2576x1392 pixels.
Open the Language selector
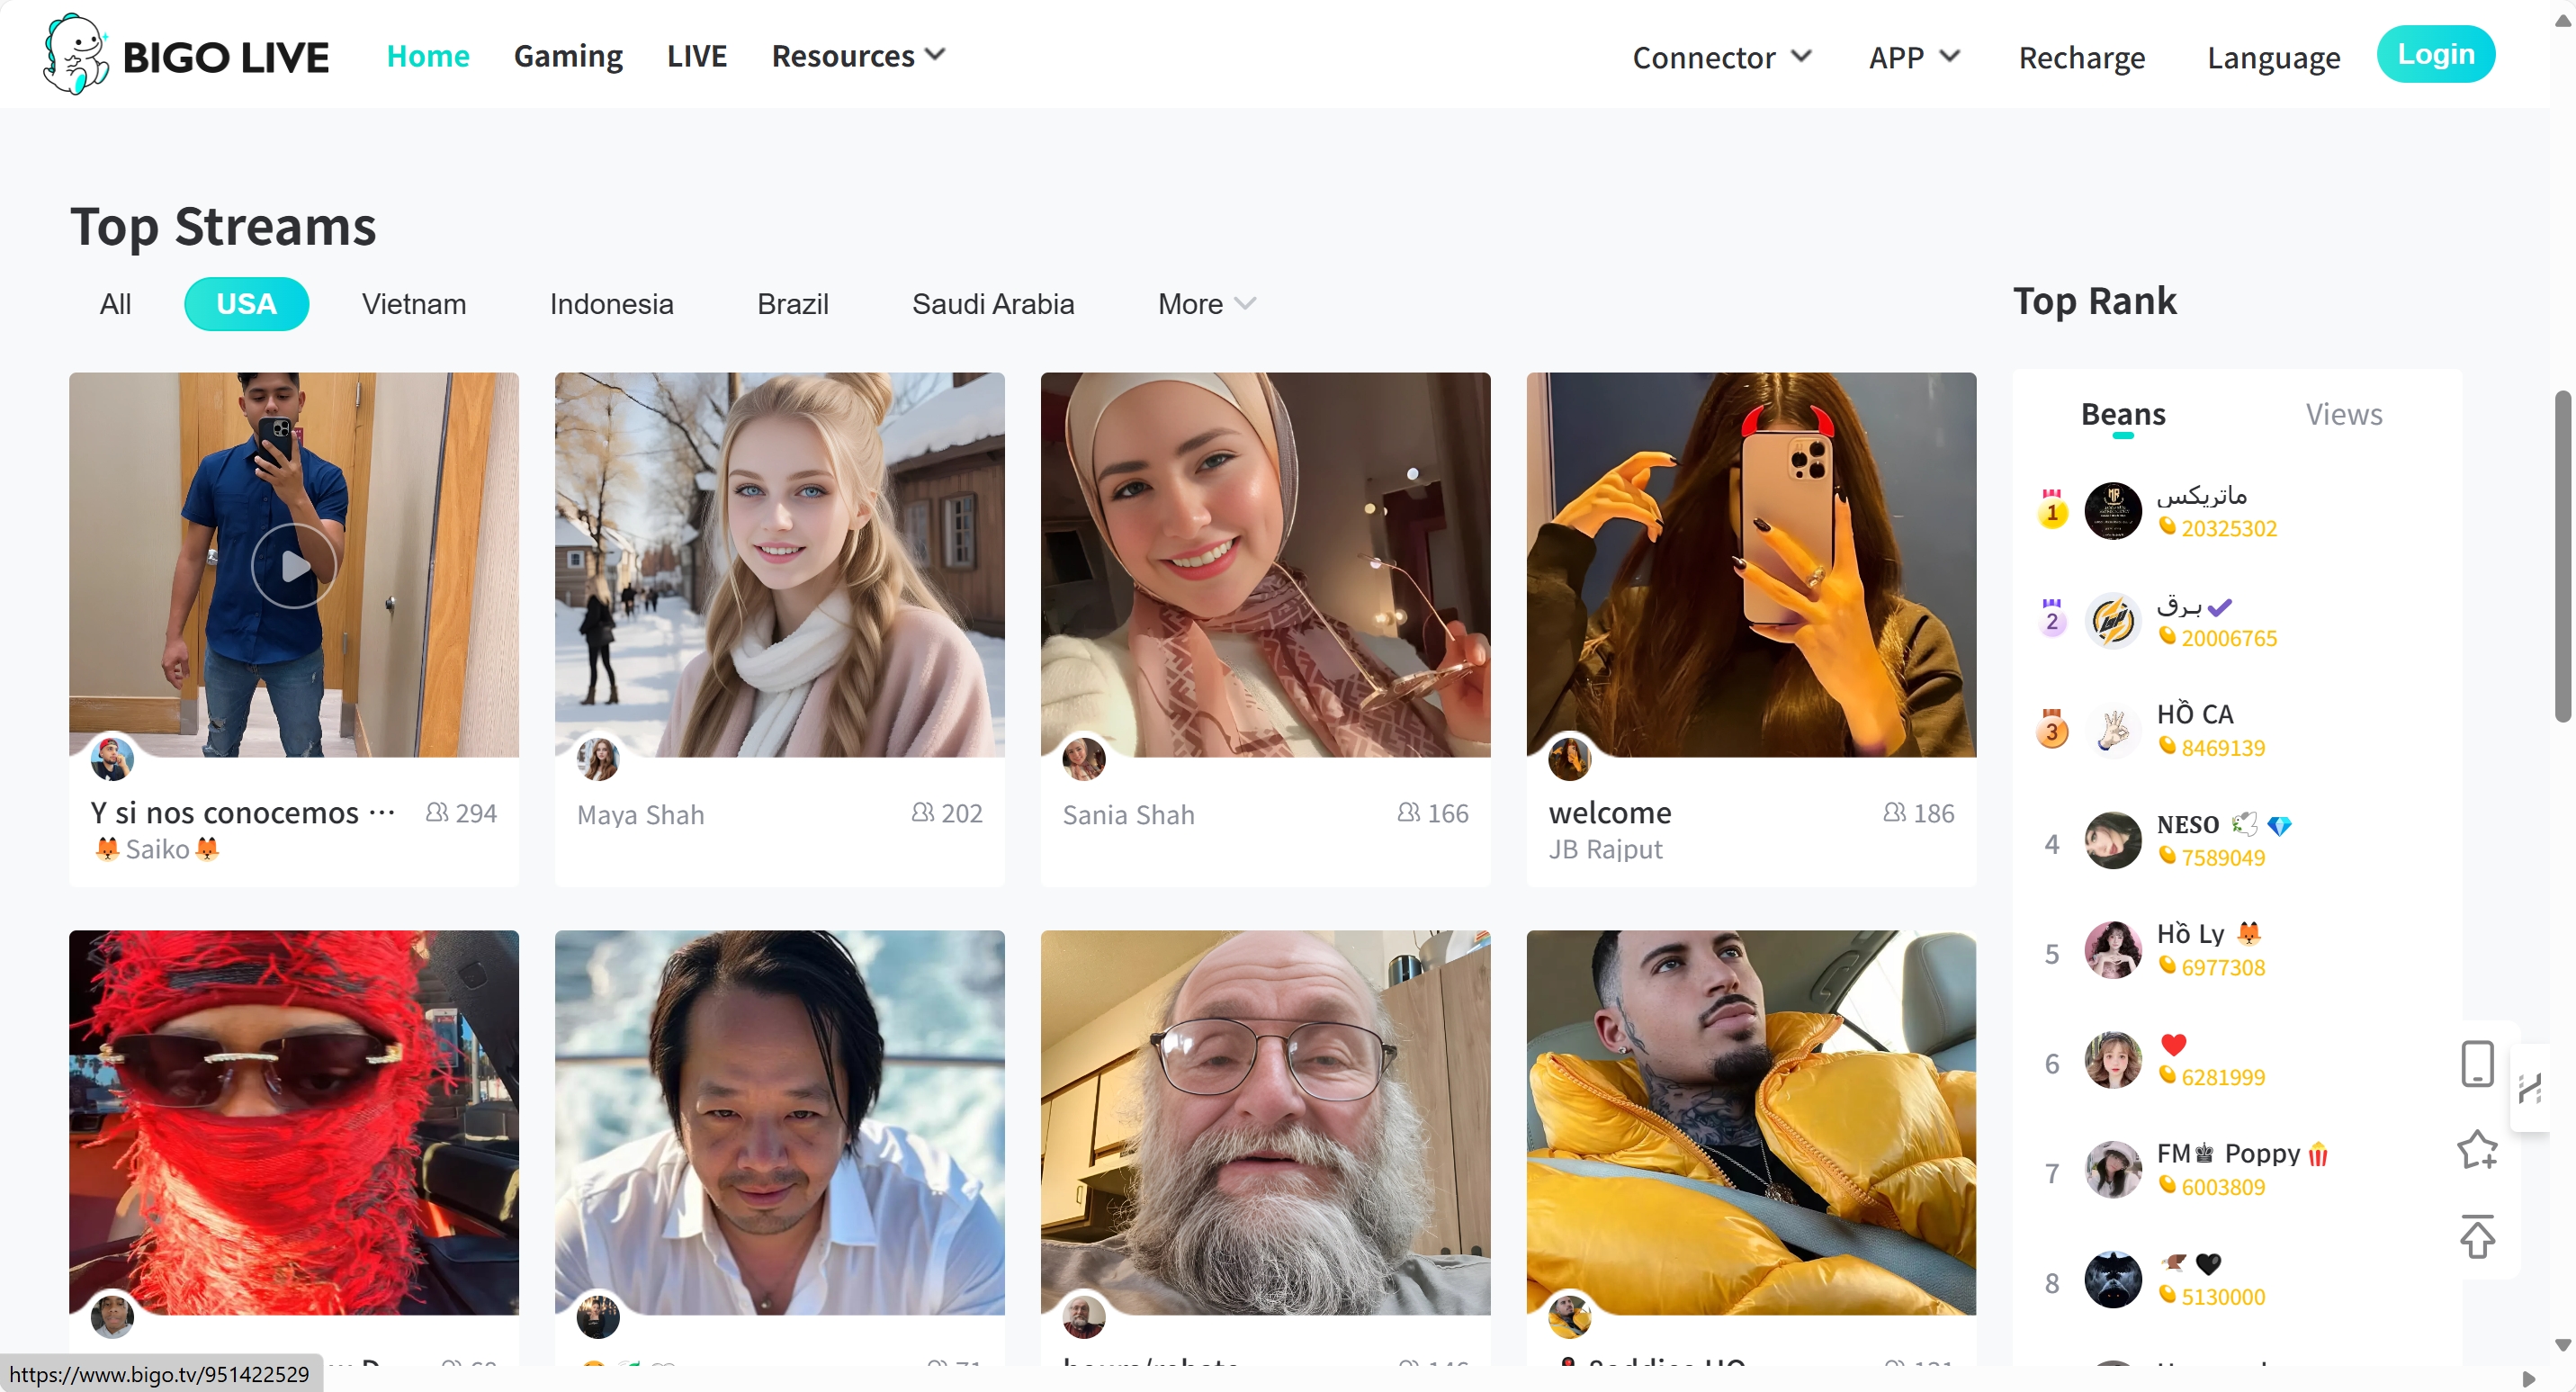[x=2273, y=57]
